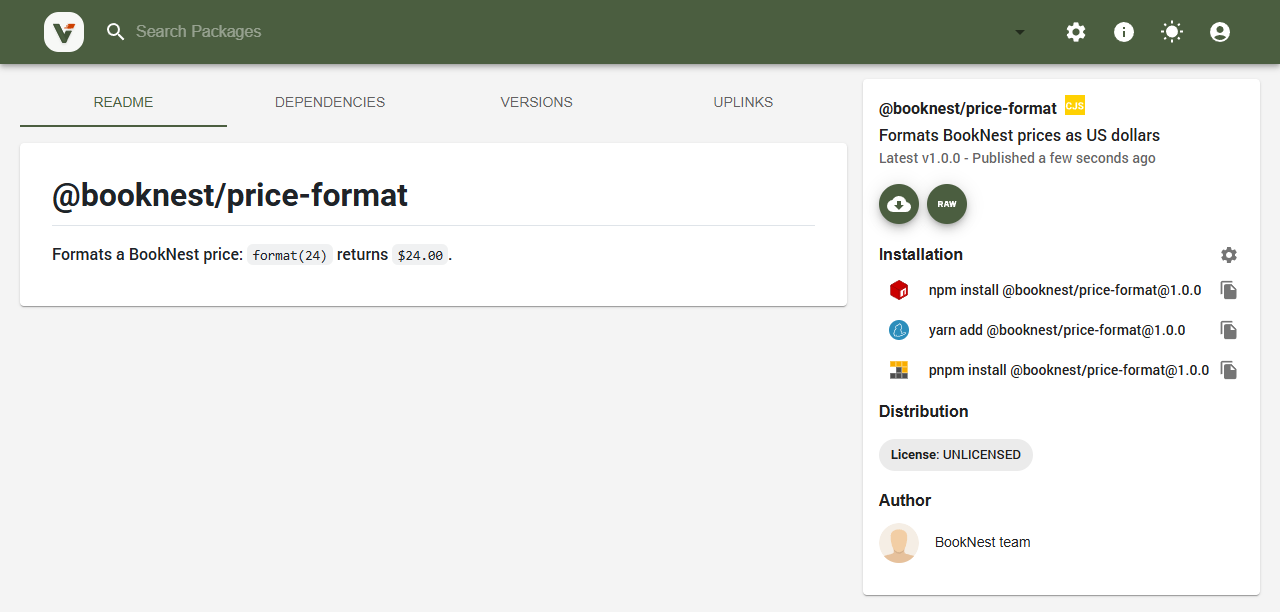The image size is (1280, 612).
Task: Open the info icon in header
Action: point(1124,32)
